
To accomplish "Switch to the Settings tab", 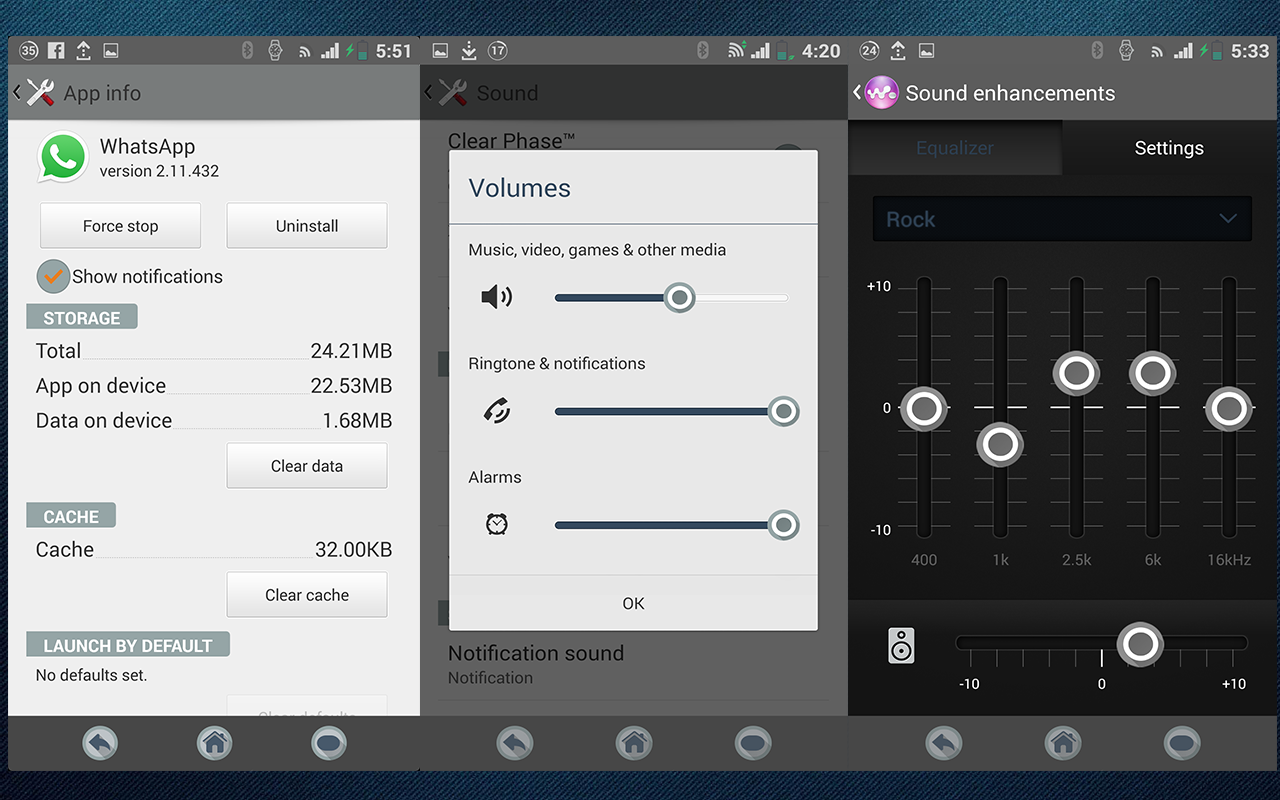I will point(1169,148).
